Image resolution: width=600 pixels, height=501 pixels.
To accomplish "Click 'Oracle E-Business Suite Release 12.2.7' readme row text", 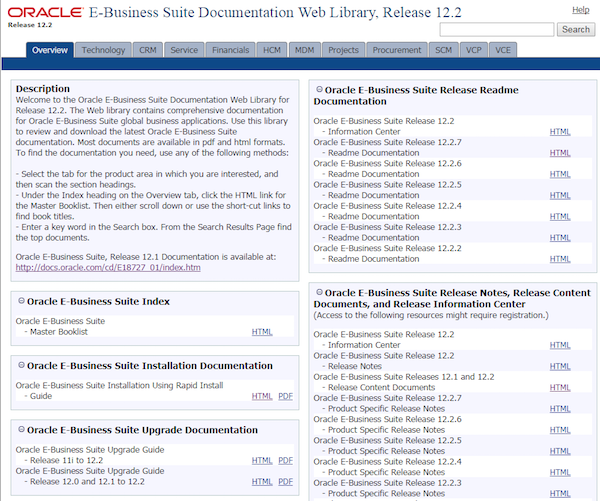I will 388,142.
